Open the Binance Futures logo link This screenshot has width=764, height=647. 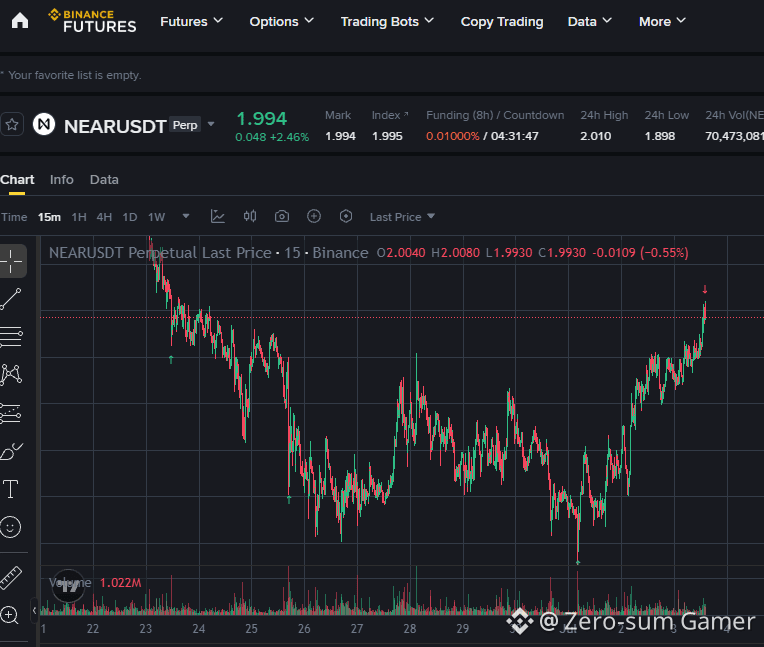pos(92,21)
